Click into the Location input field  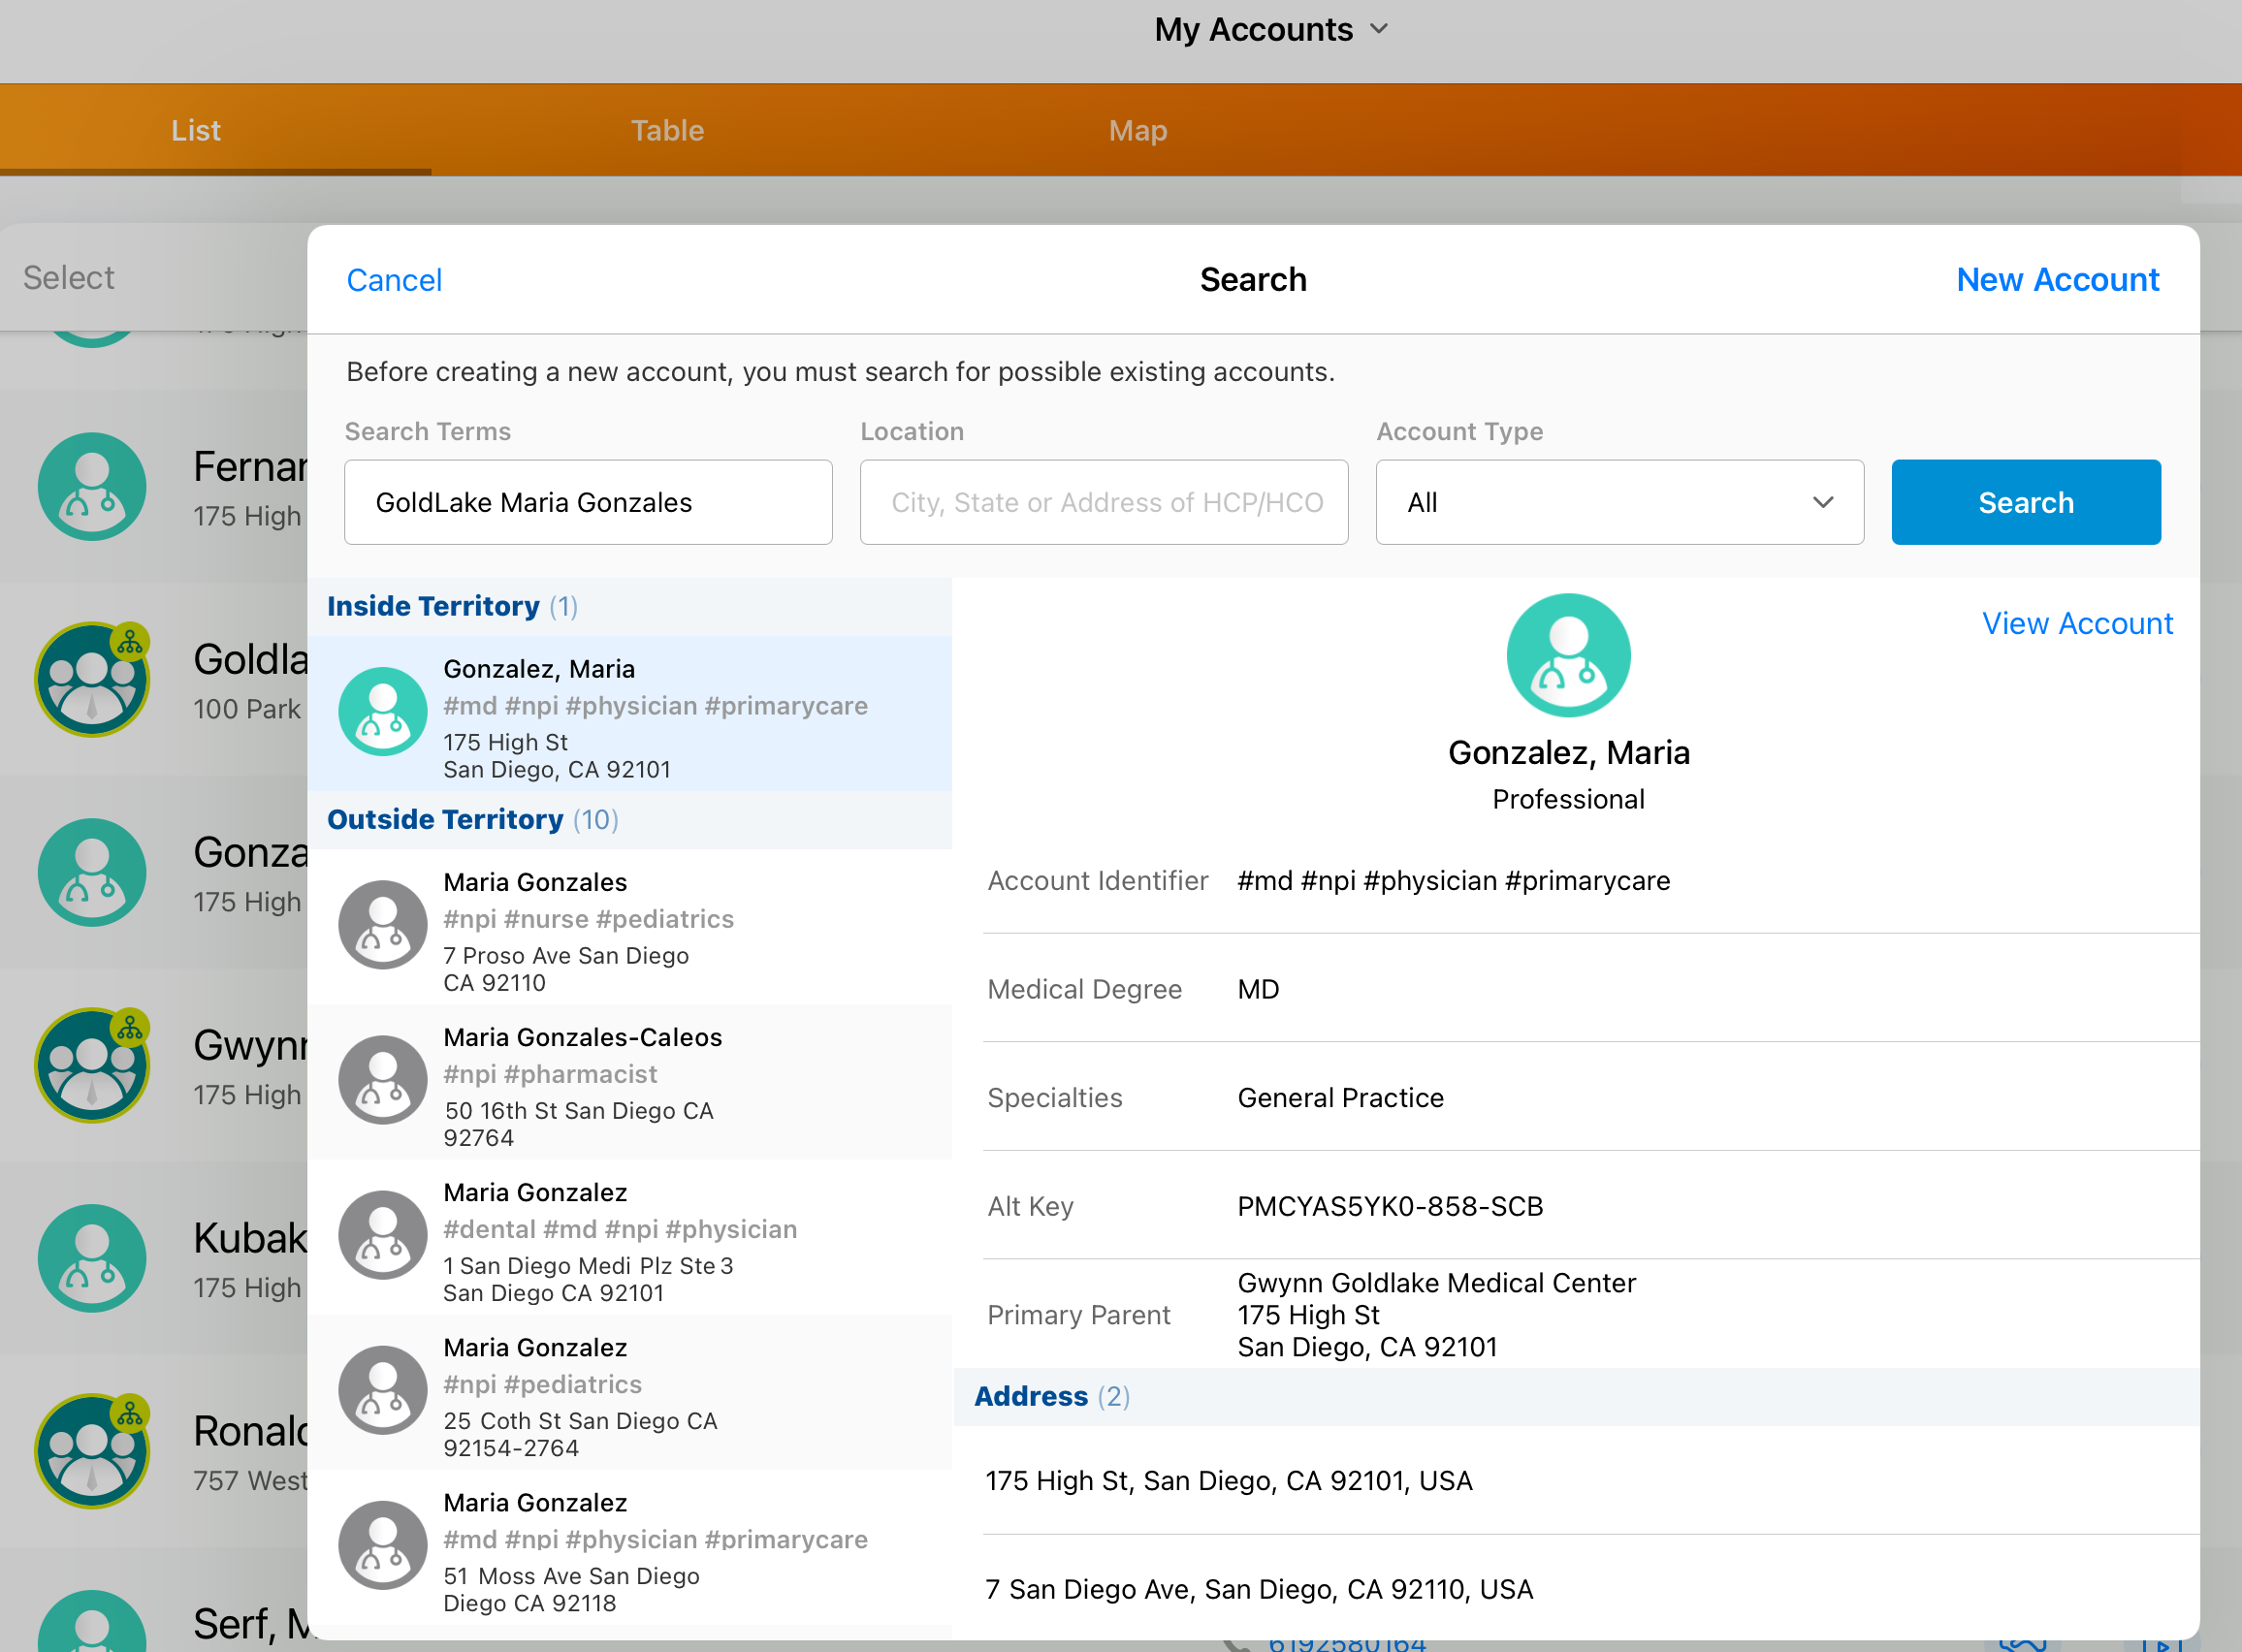click(x=1104, y=502)
